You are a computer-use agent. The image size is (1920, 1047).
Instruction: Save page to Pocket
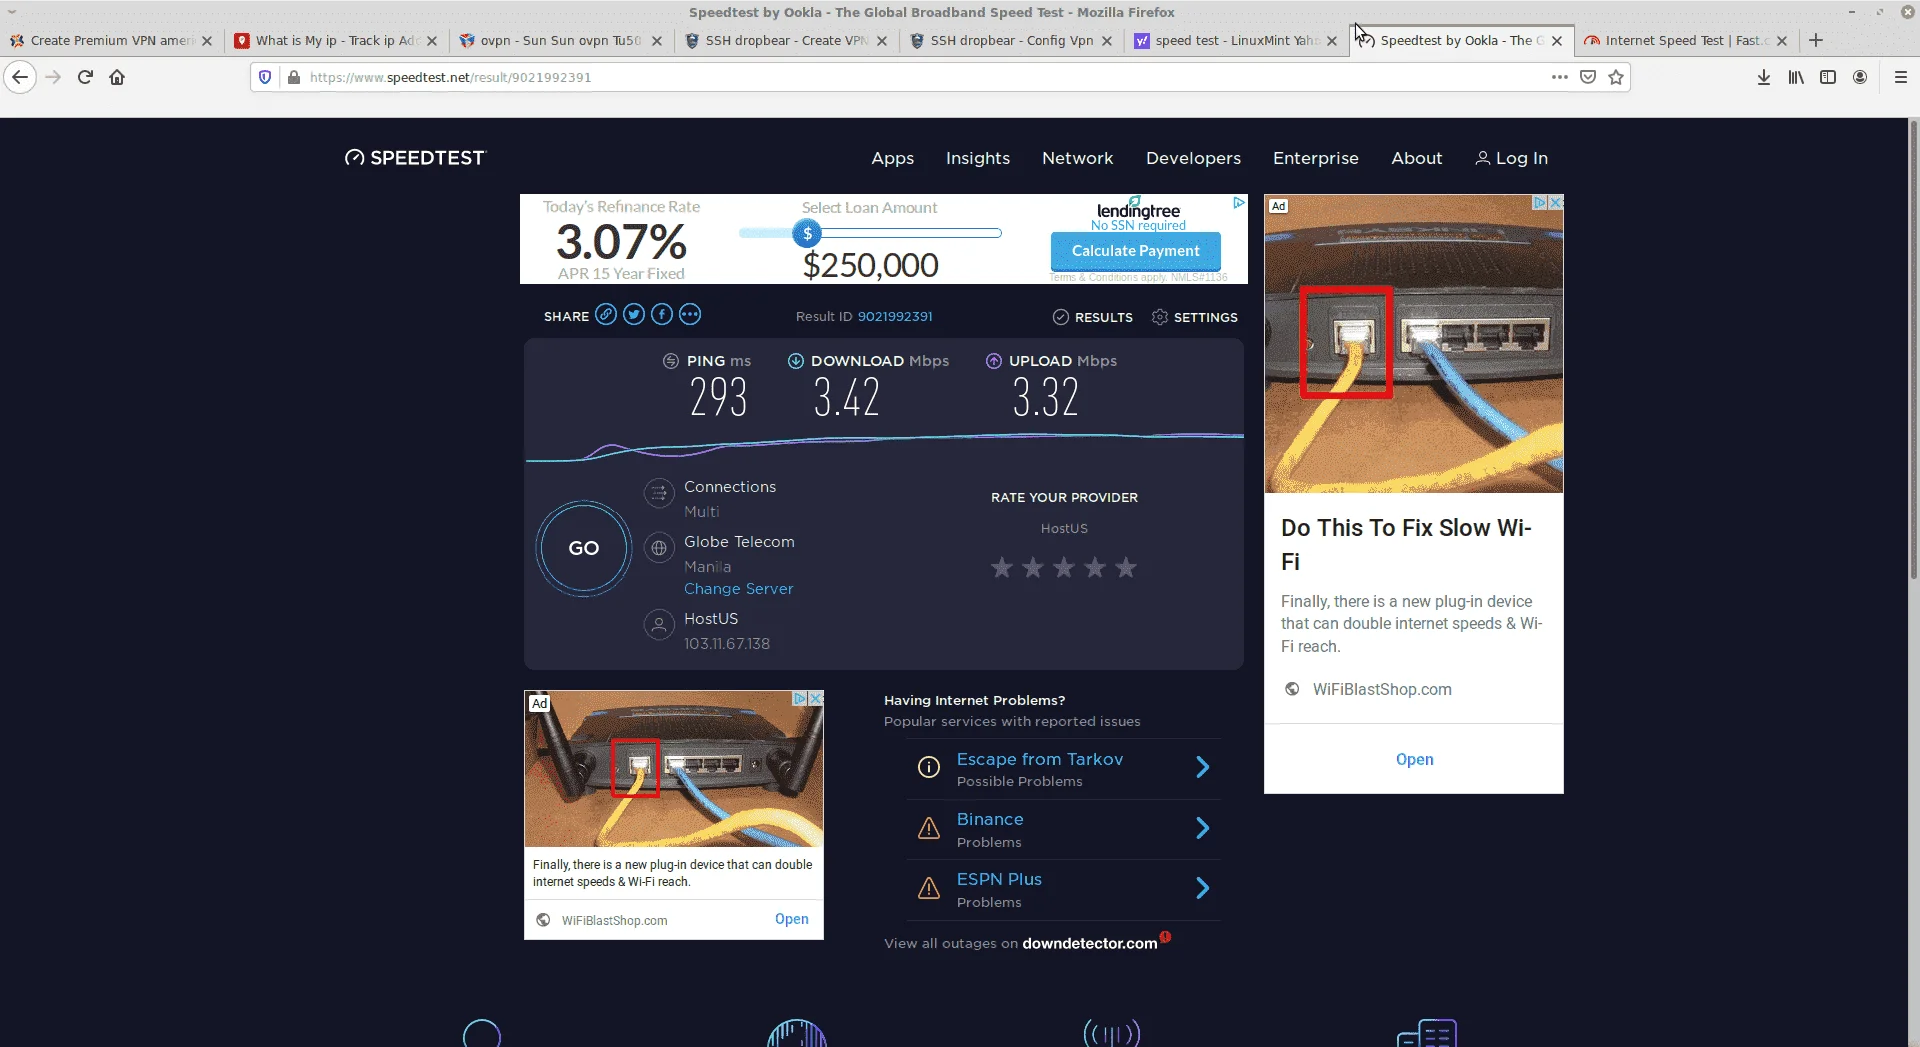click(1588, 77)
